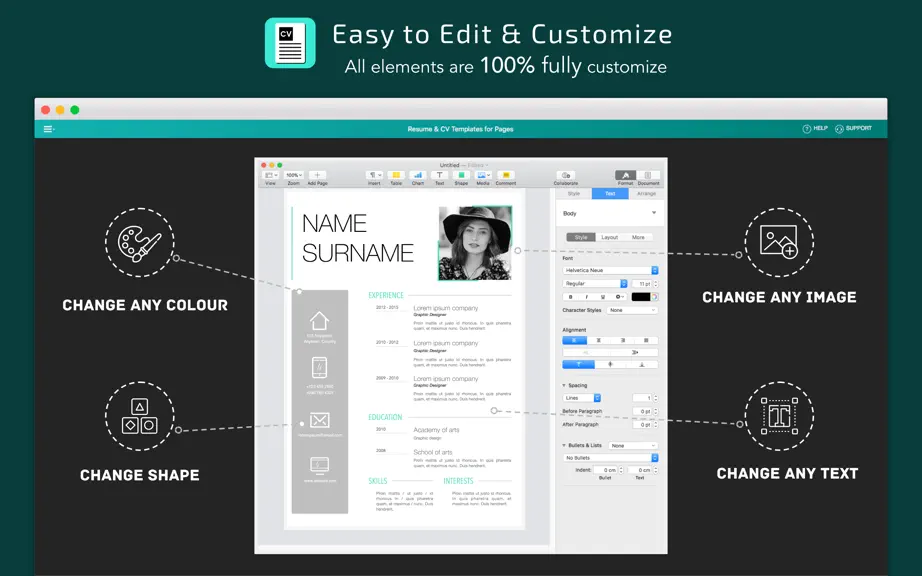Click the INTERESTS section heading

coord(458,481)
